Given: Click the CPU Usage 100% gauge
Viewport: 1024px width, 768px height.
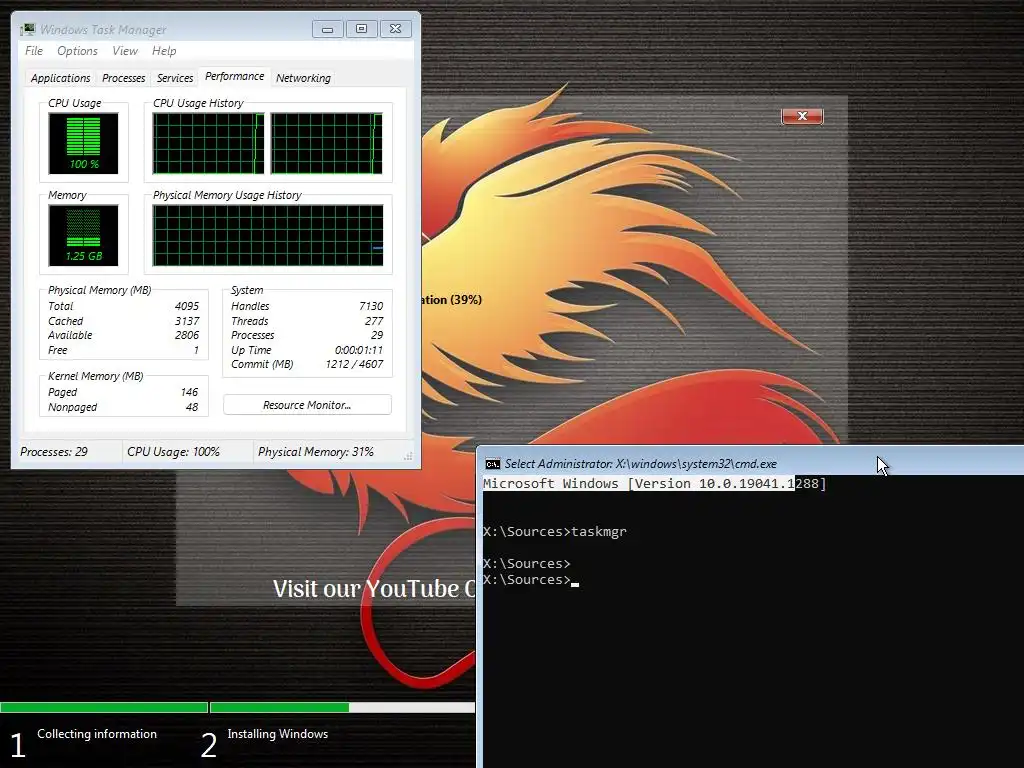Looking at the screenshot, I should pos(84,144).
